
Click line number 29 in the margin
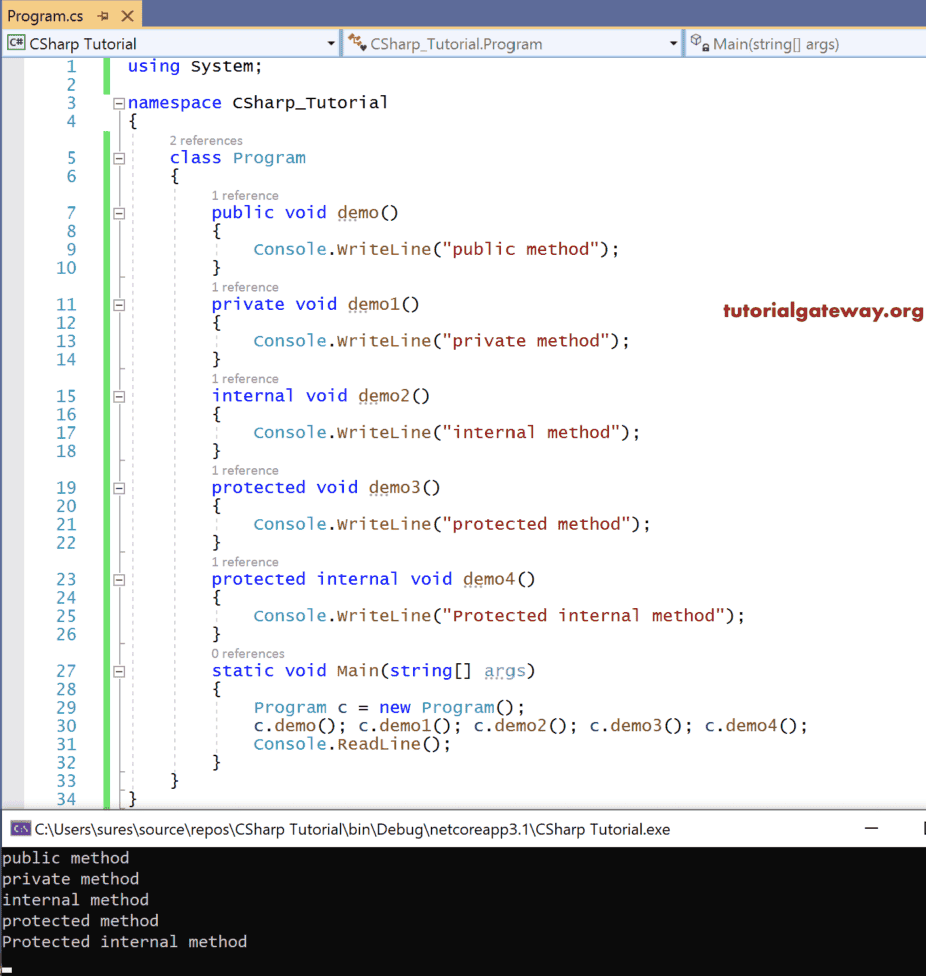67,708
